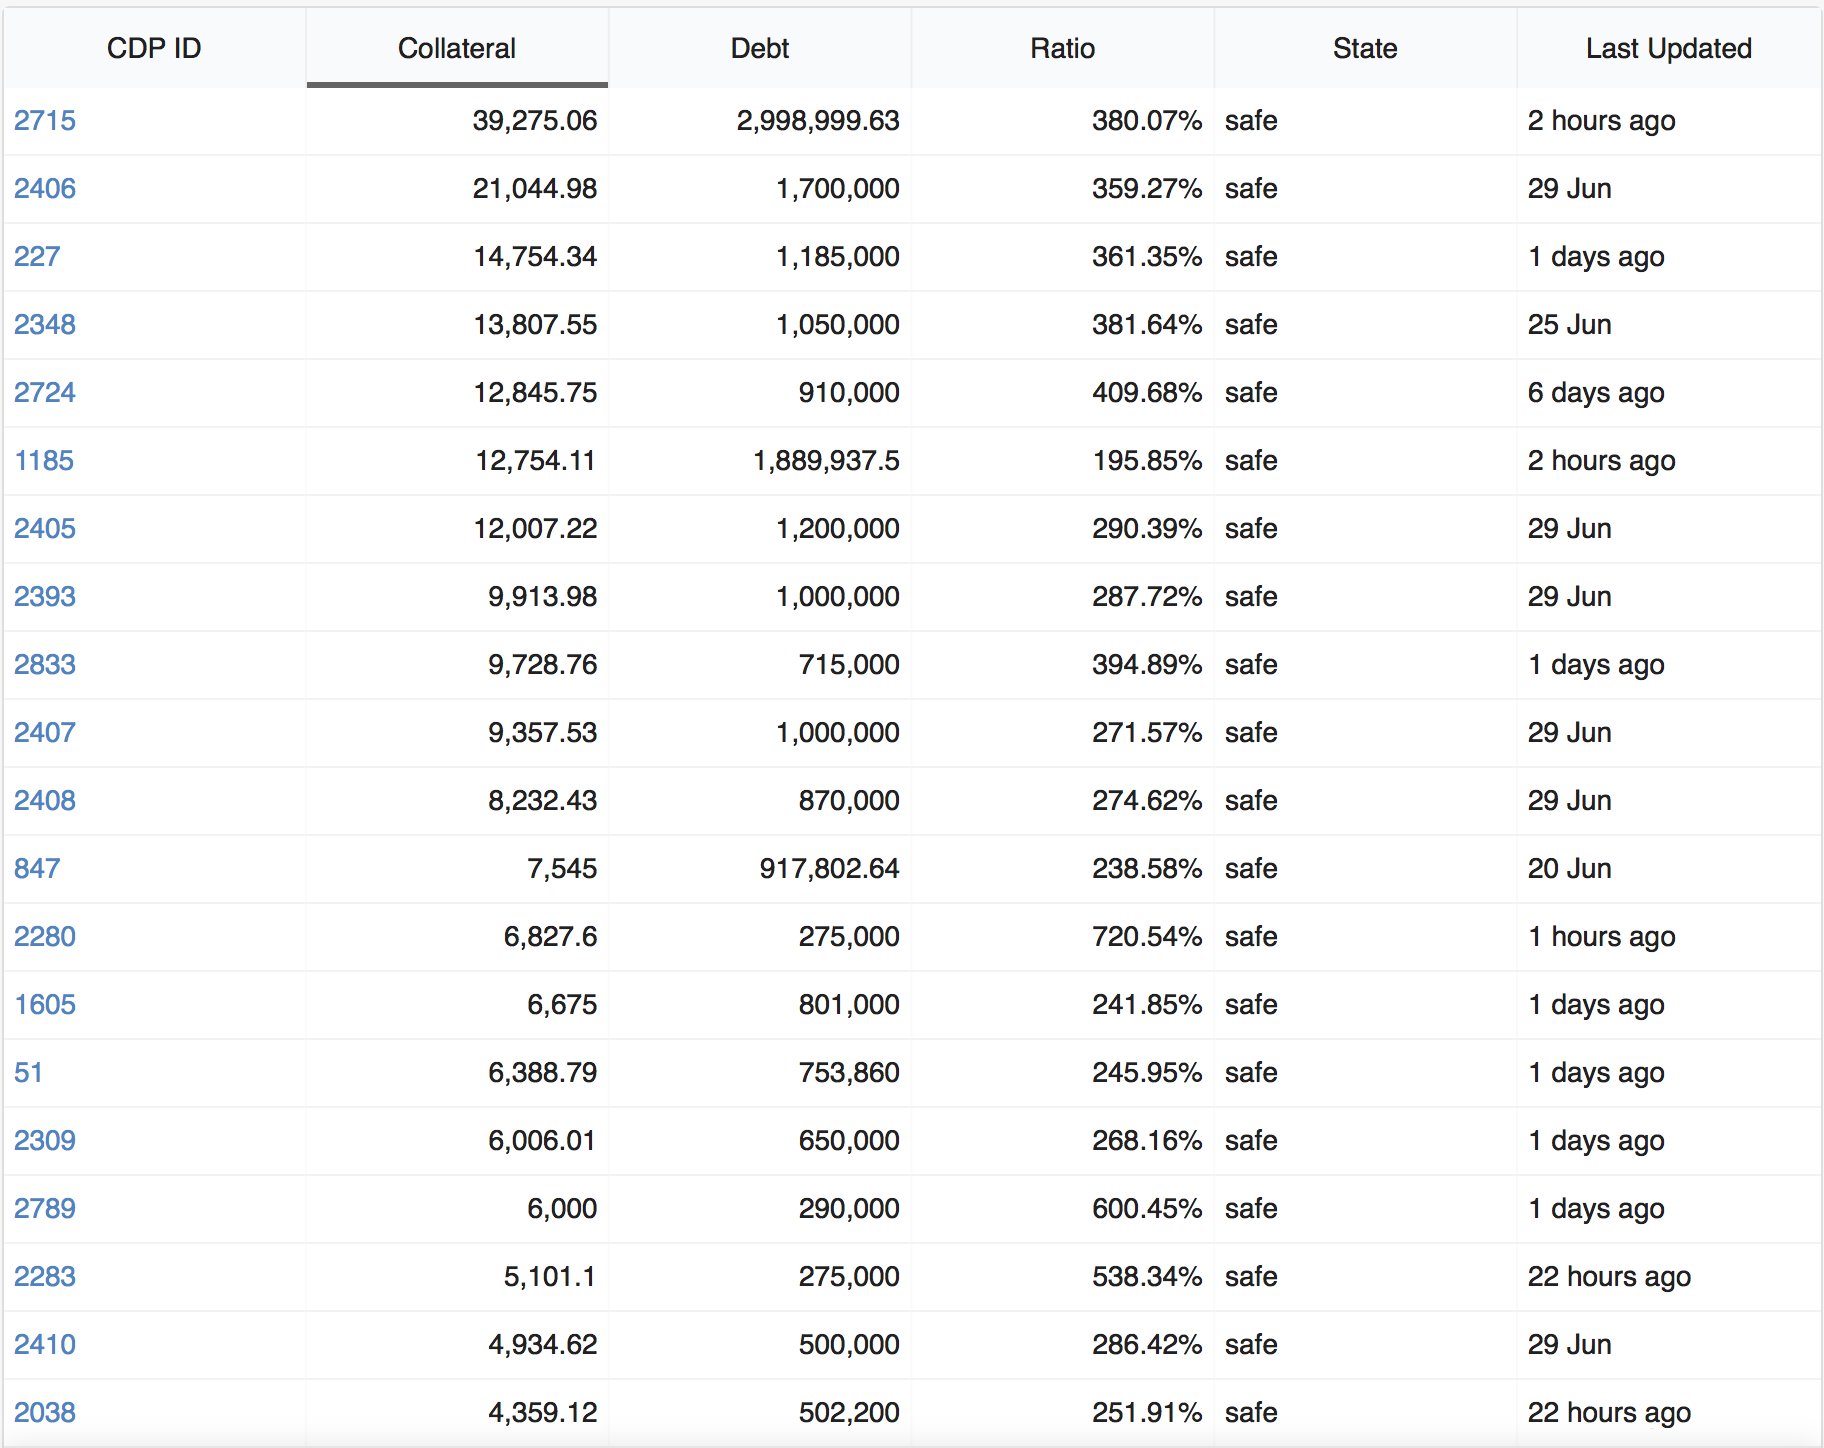This screenshot has height=1448, width=1824.
Task: Select collateral value 12,007.22
Action: (x=535, y=528)
